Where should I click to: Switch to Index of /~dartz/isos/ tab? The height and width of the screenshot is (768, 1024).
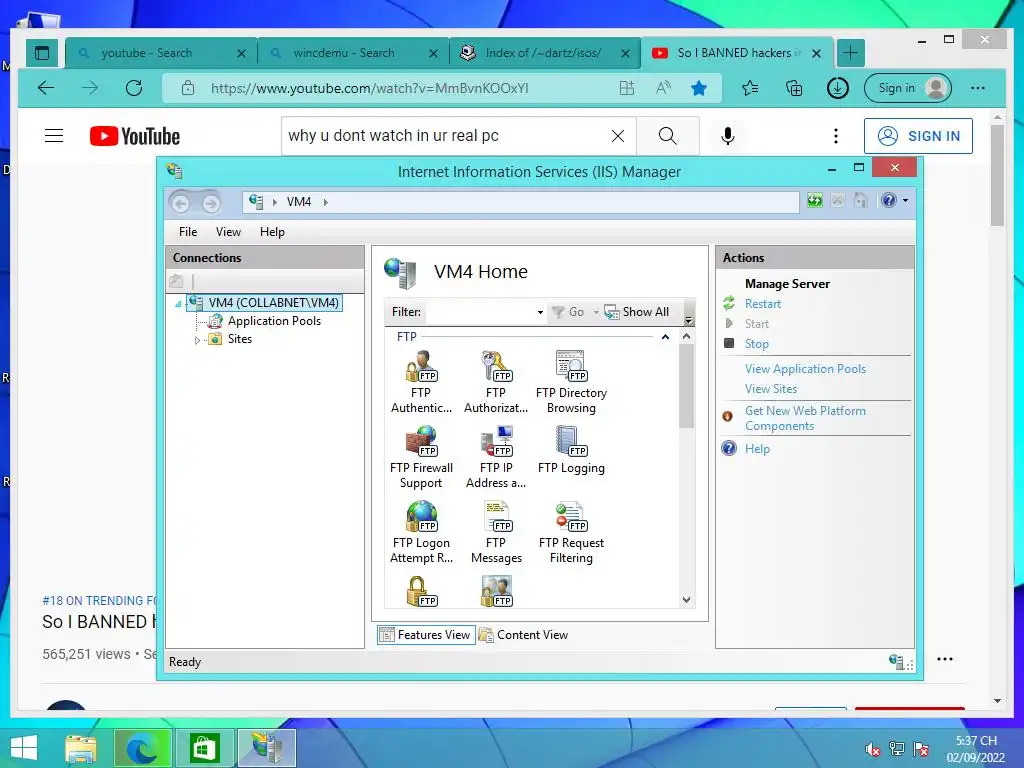click(x=545, y=53)
